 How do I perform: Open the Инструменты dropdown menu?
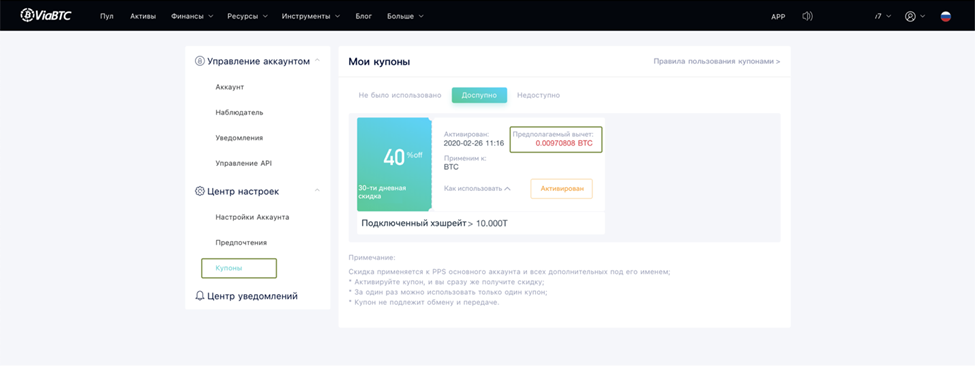tap(310, 16)
